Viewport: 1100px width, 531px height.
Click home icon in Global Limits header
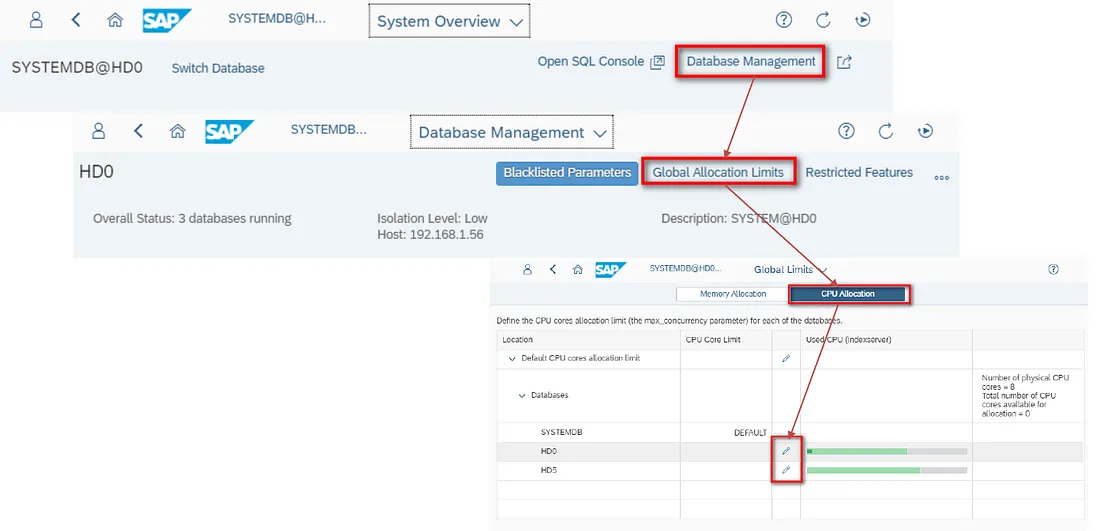pyautogui.click(x=578, y=269)
